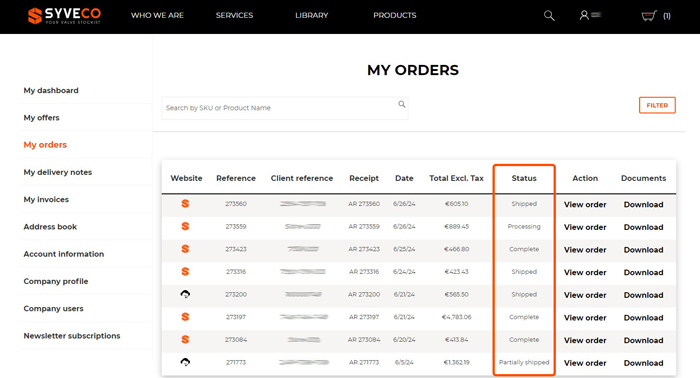Image resolution: width=700 pixels, height=378 pixels.
Task: Click website icon for order 273200
Action: (185, 294)
